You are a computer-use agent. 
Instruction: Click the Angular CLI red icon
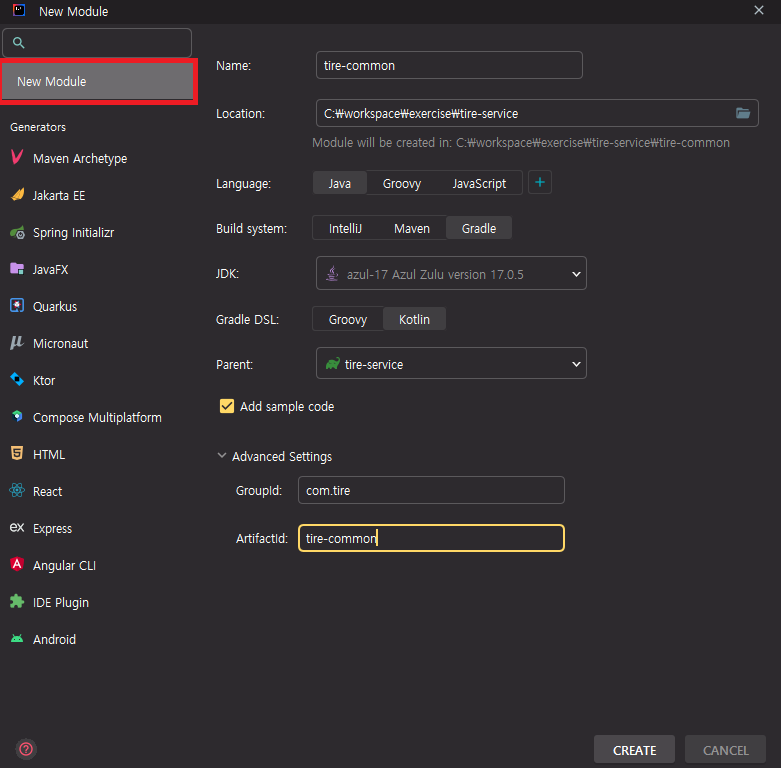[17, 564]
